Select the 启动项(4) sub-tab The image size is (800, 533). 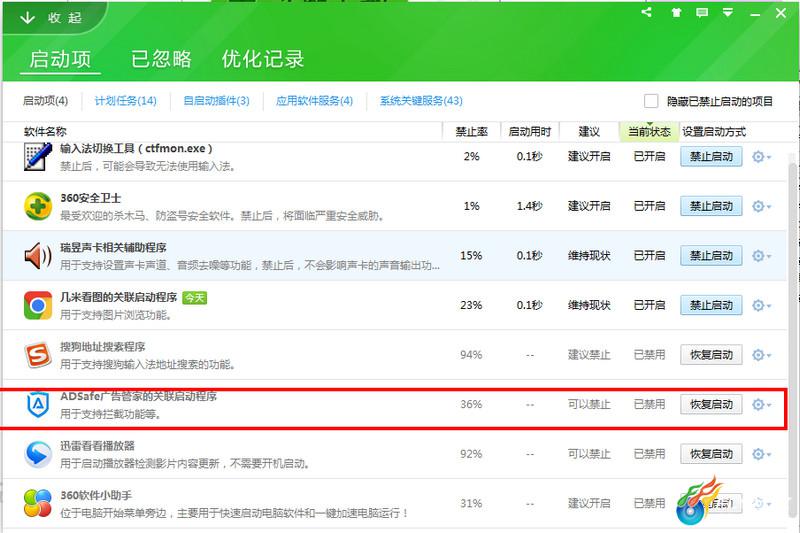pyautogui.click(x=45, y=100)
